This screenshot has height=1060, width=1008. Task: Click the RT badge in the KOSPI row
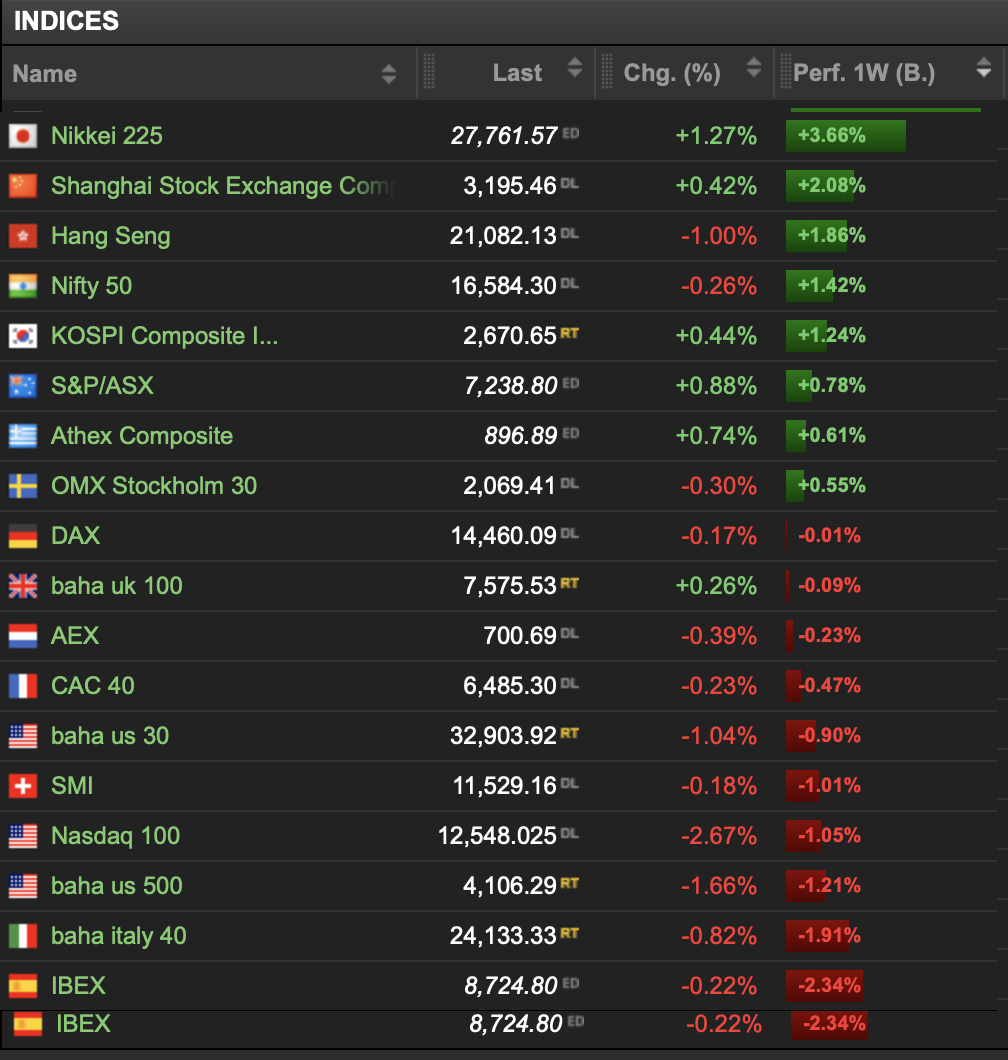click(x=569, y=333)
